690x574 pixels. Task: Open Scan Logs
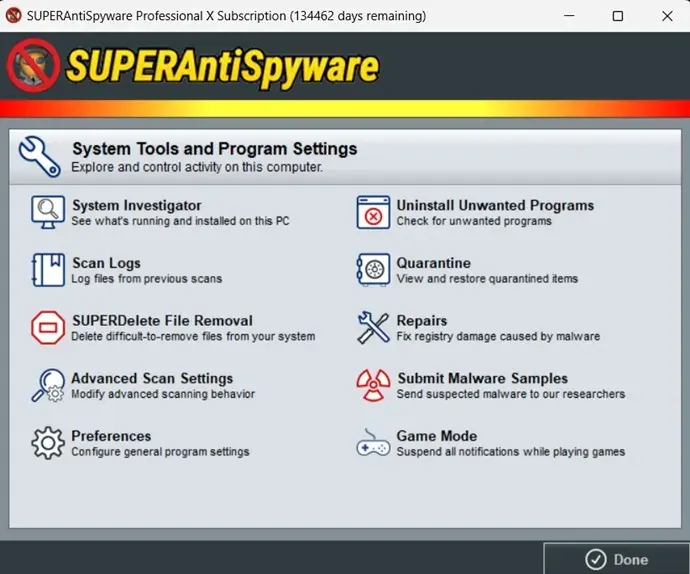point(106,263)
